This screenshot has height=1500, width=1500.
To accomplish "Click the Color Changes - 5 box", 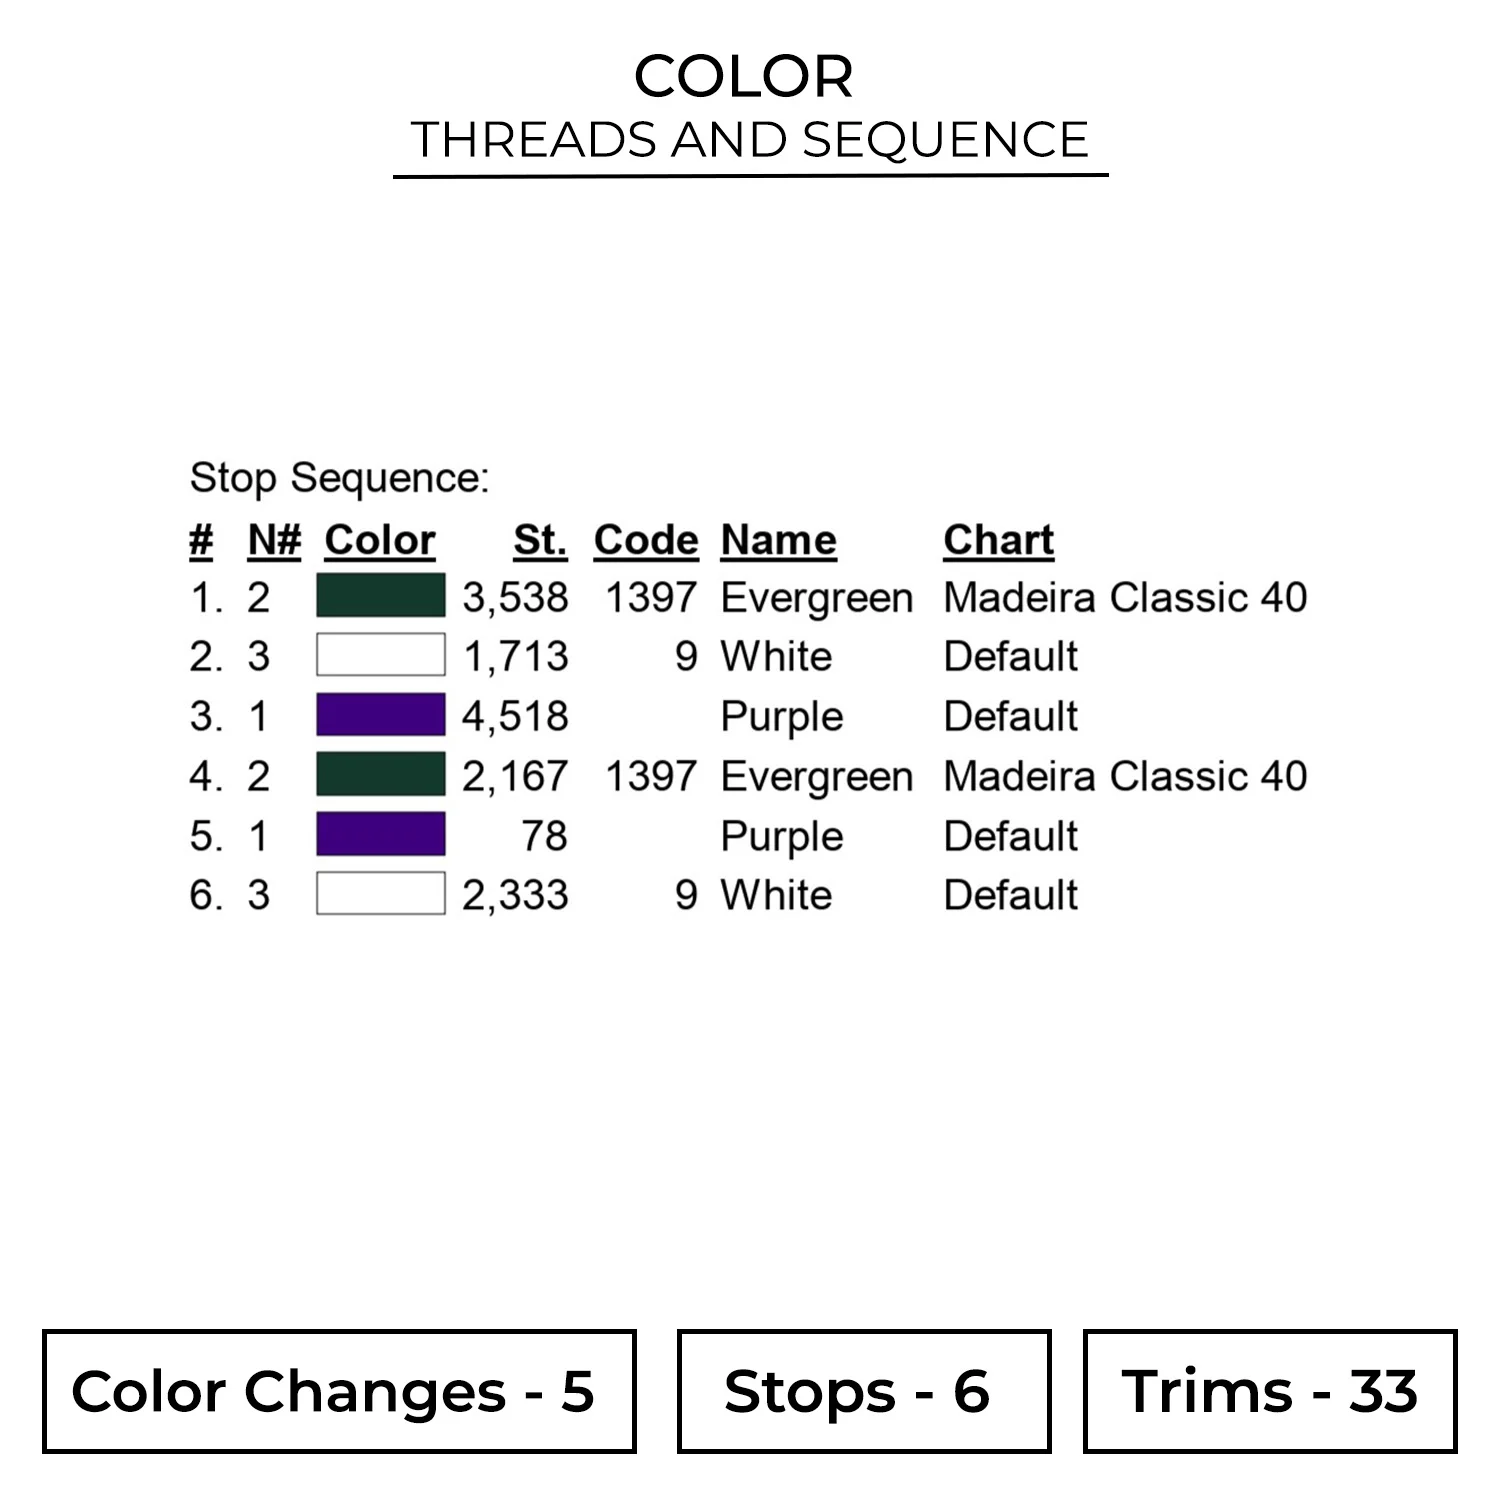I will (339, 1391).
